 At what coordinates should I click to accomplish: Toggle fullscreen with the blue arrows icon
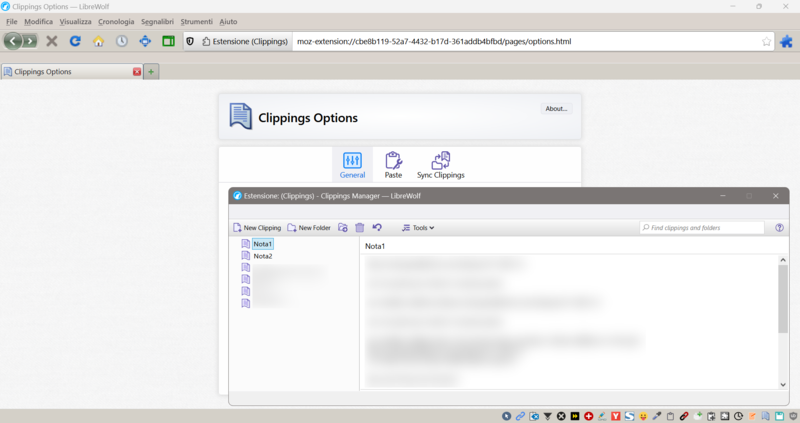click(x=145, y=41)
